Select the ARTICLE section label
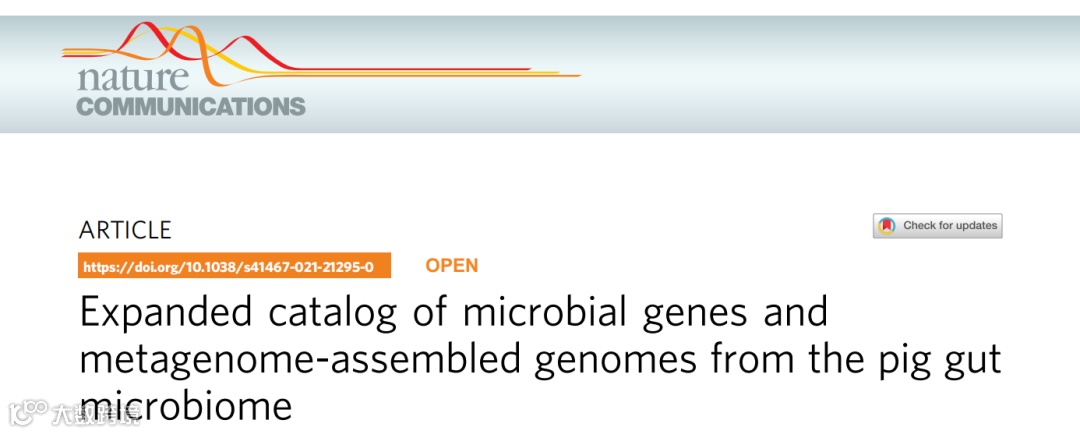The height and width of the screenshot is (434, 1080). pos(125,229)
